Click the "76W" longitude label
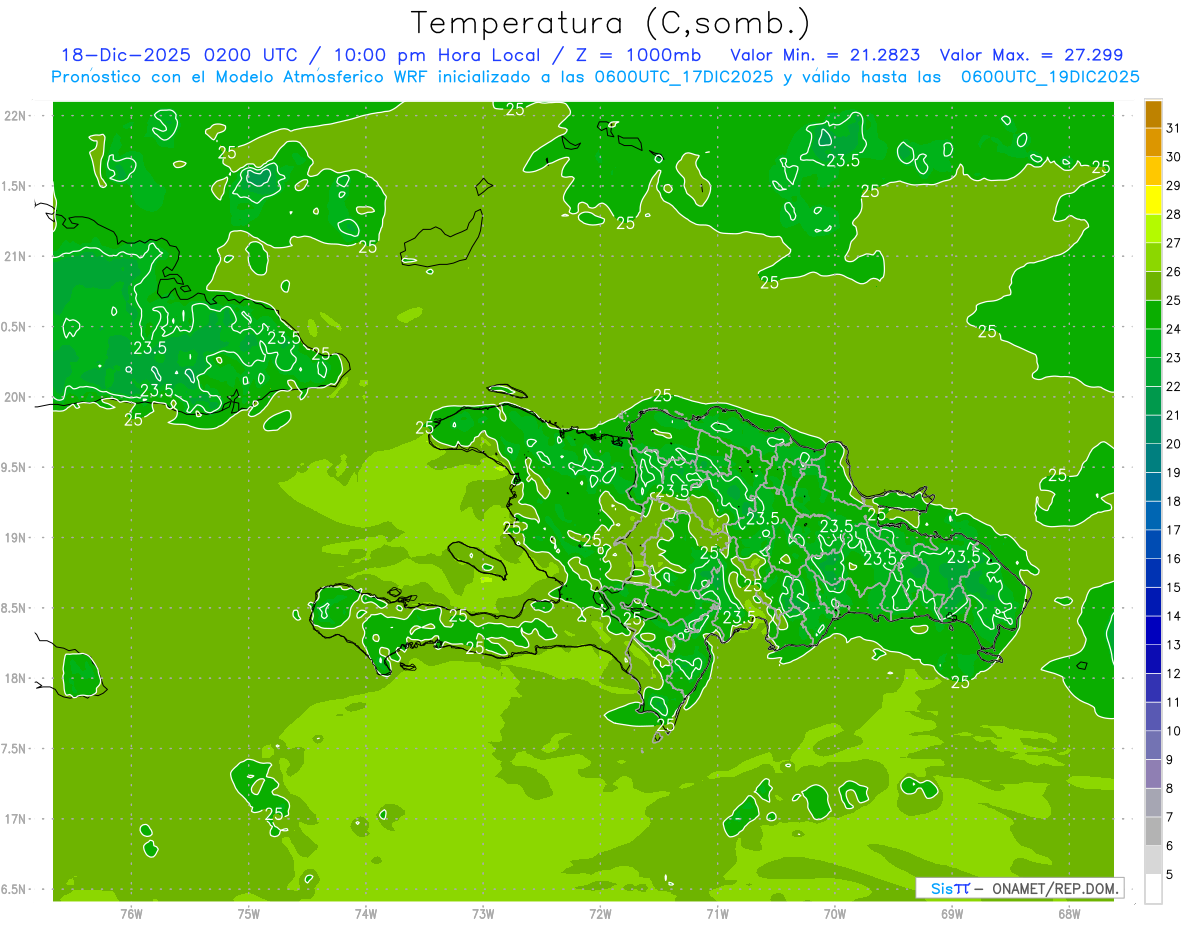Screen dimensions: 1200x927 pos(131,913)
